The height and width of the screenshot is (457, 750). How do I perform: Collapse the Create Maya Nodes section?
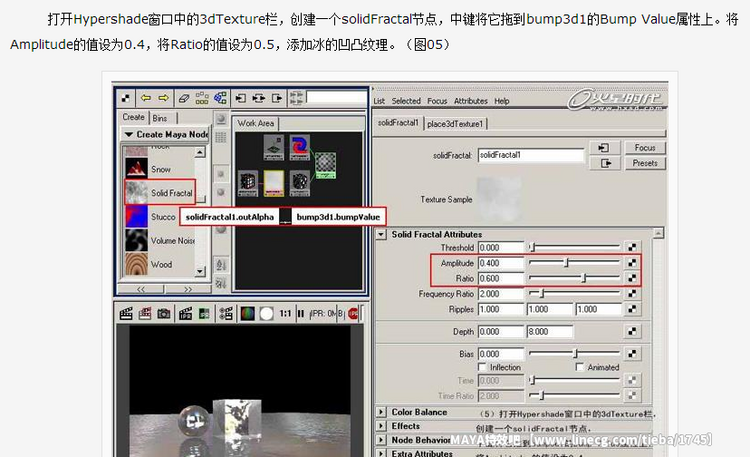point(129,134)
